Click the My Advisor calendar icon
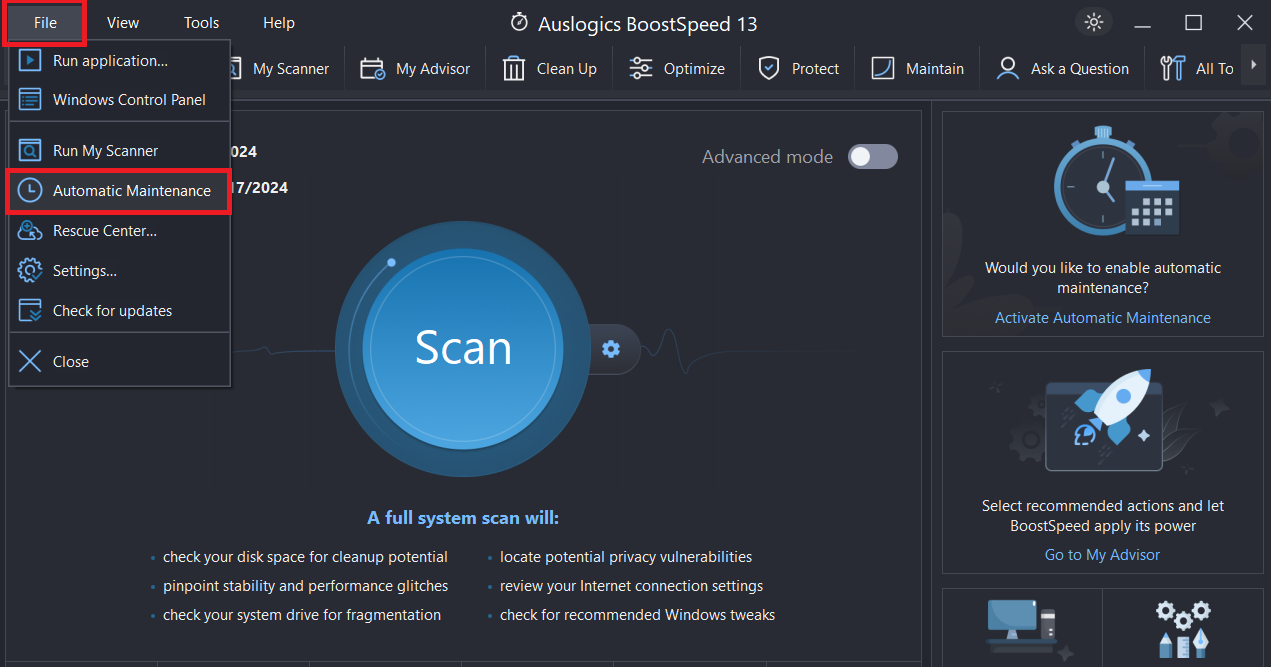This screenshot has height=667, width=1271. [x=372, y=69]
